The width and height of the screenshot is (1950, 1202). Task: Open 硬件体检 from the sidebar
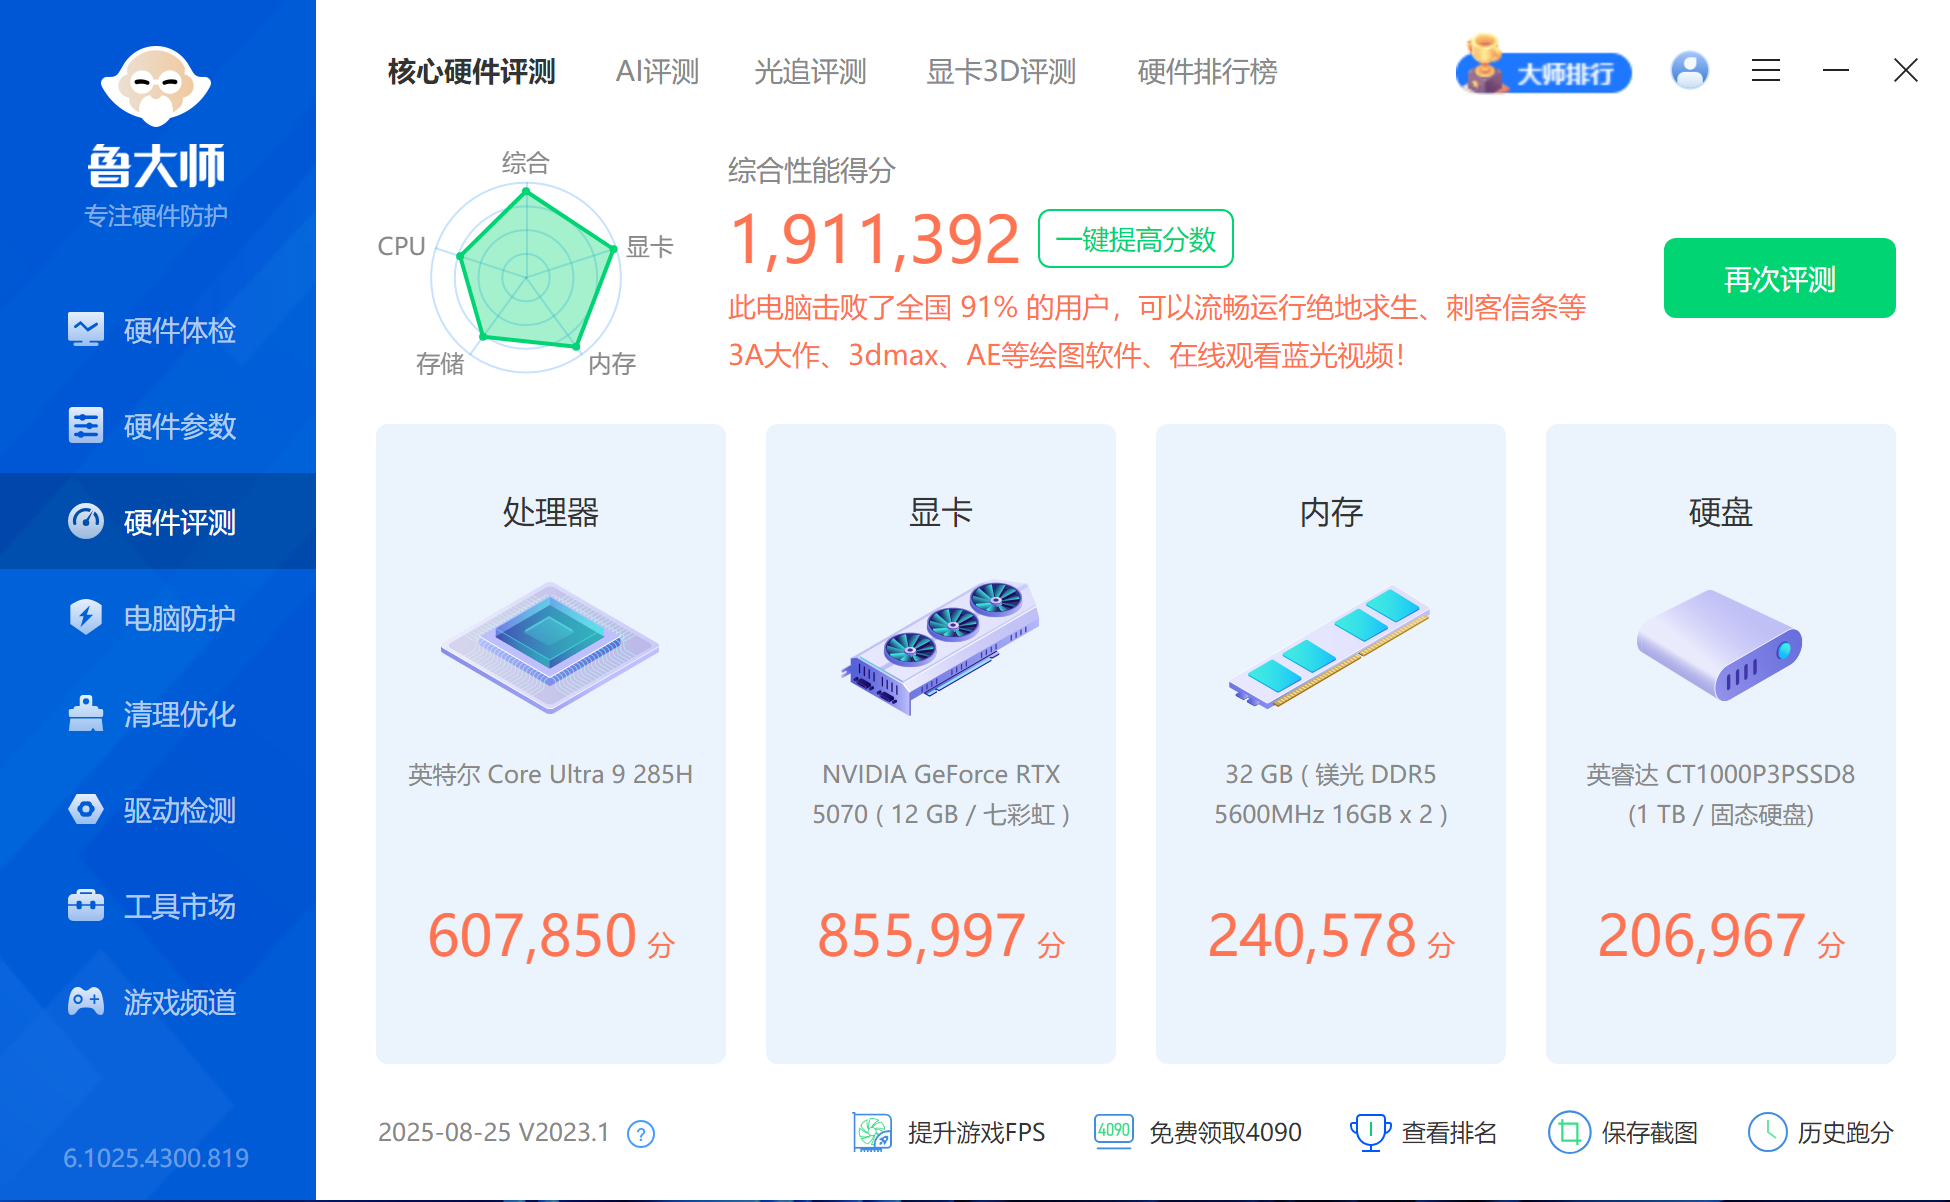[x=157, y=330]
